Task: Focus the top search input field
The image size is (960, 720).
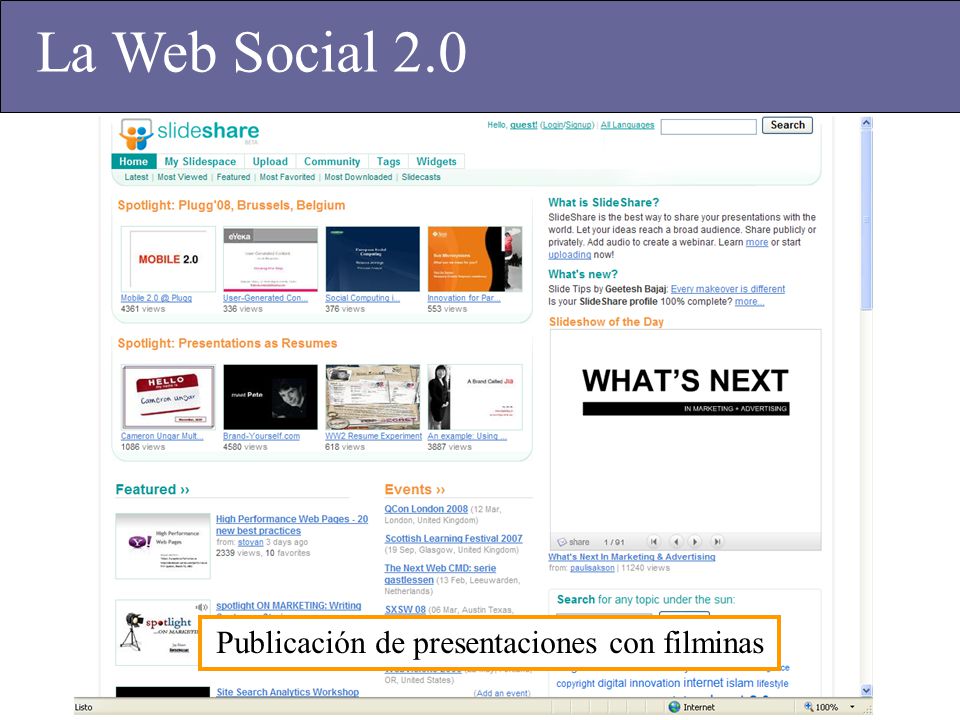Action: click(x=709, y=126)
